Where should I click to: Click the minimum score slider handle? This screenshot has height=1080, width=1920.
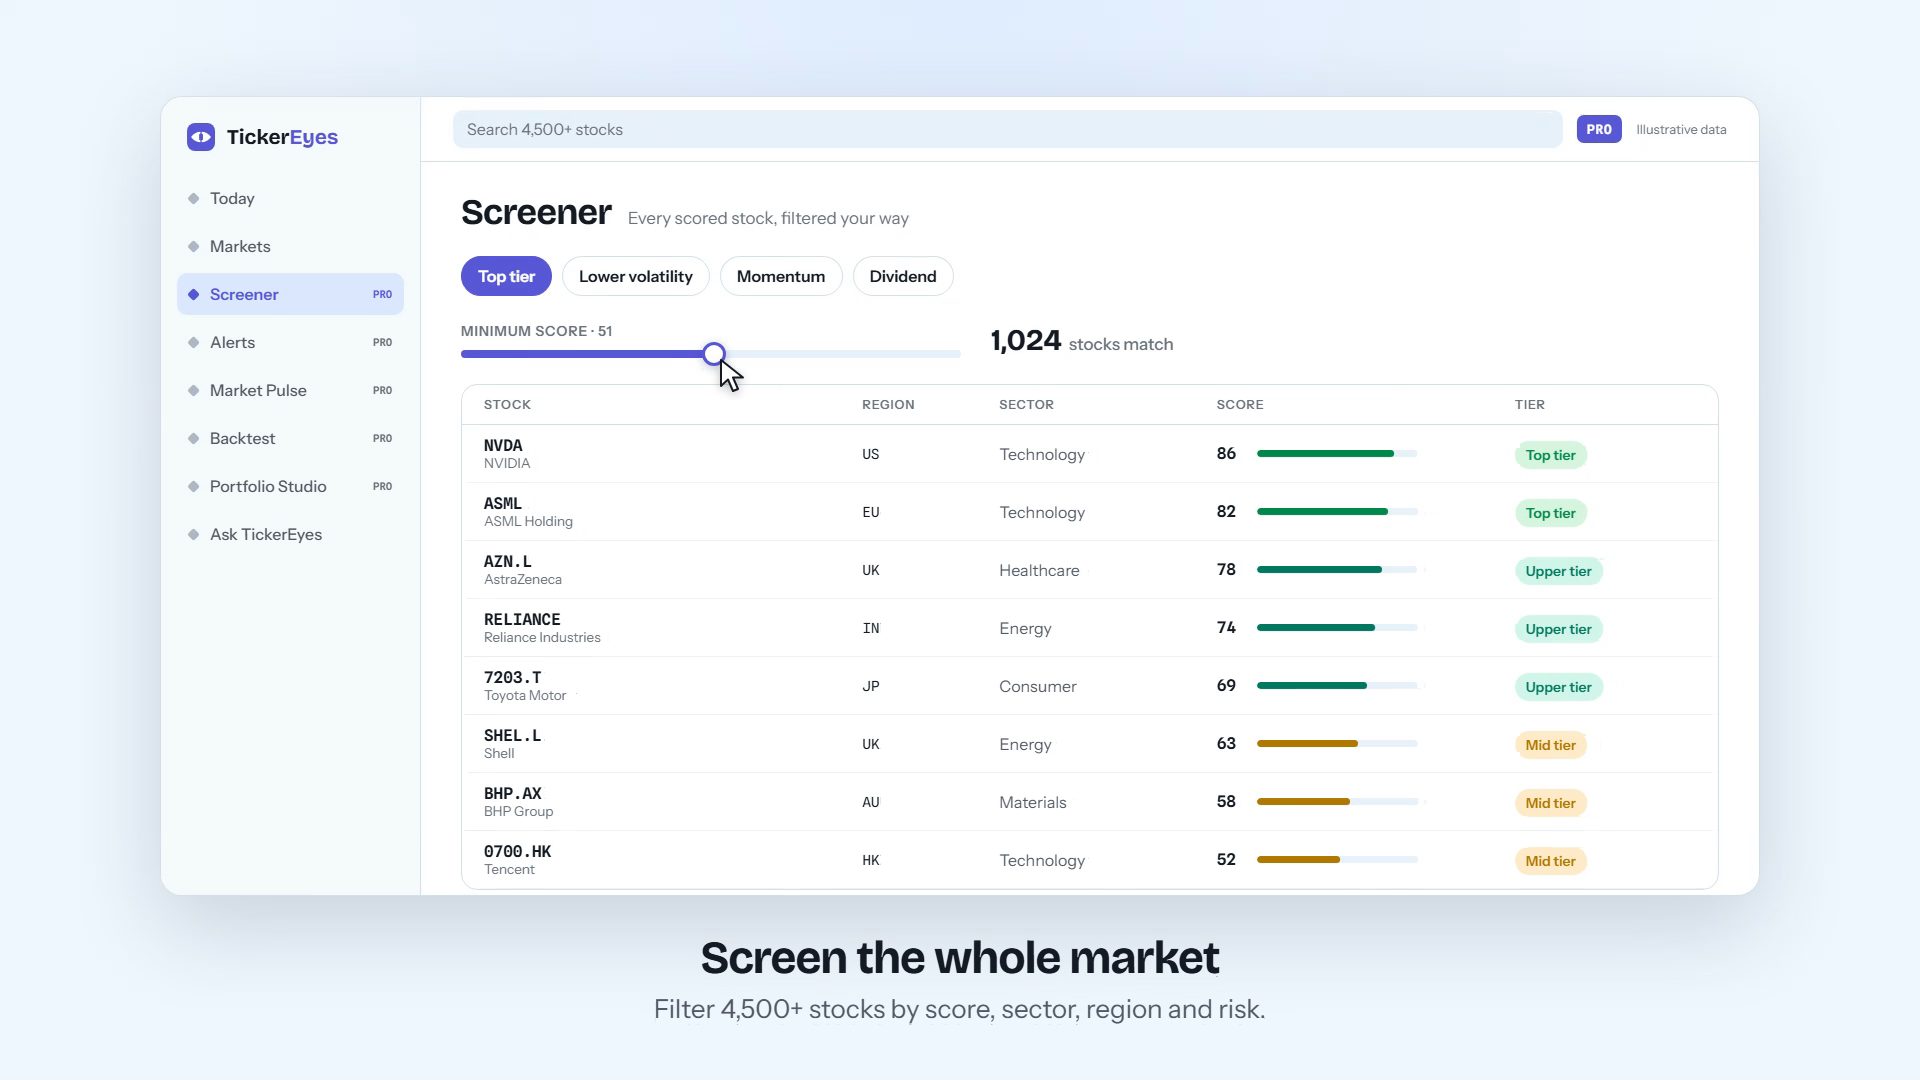coord(714,353)
